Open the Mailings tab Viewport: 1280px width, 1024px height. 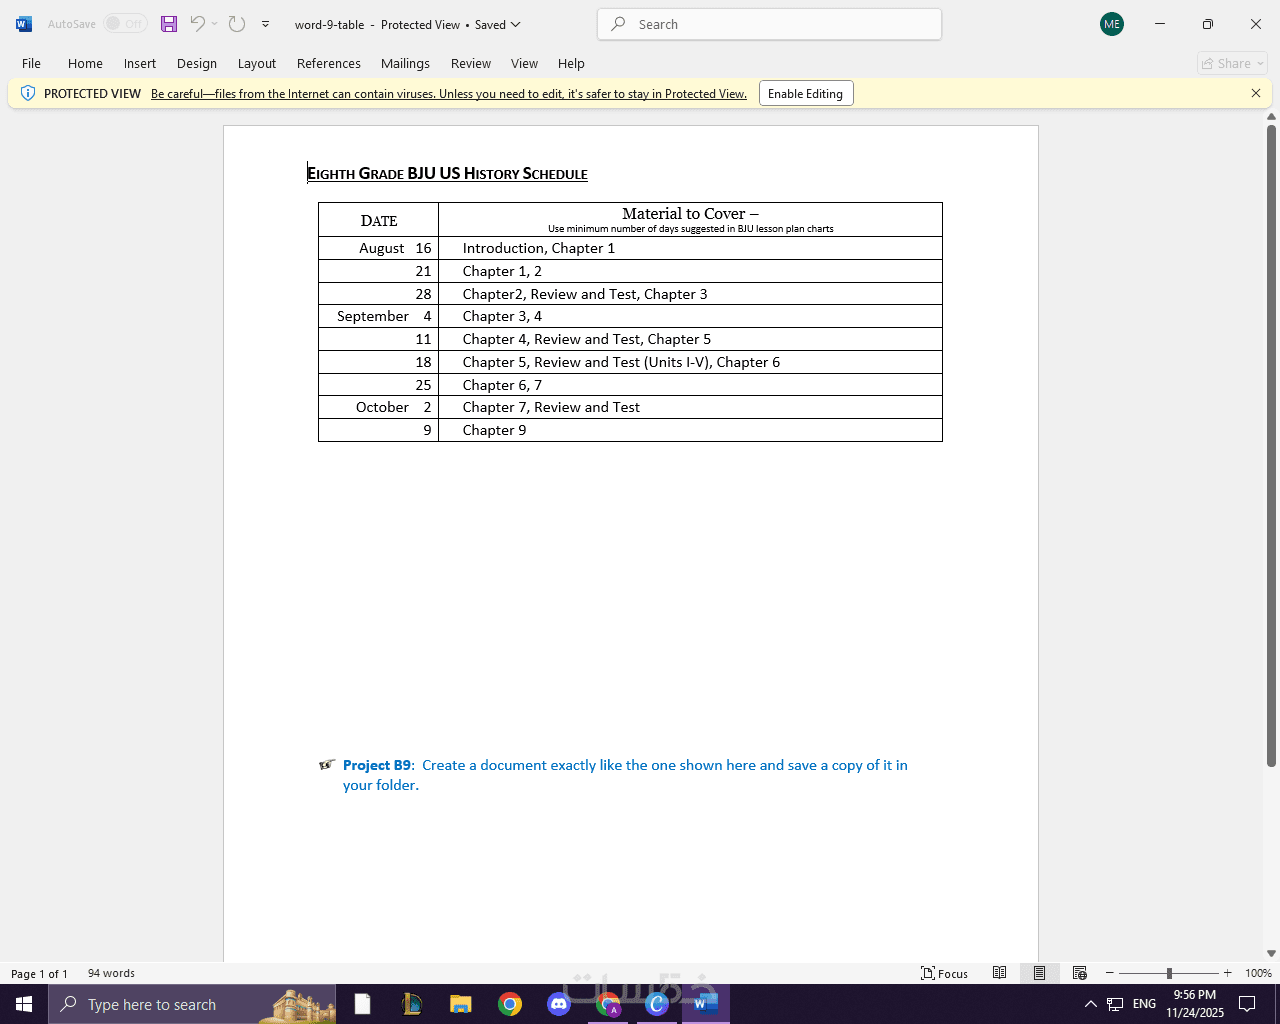tap(405, 63)
